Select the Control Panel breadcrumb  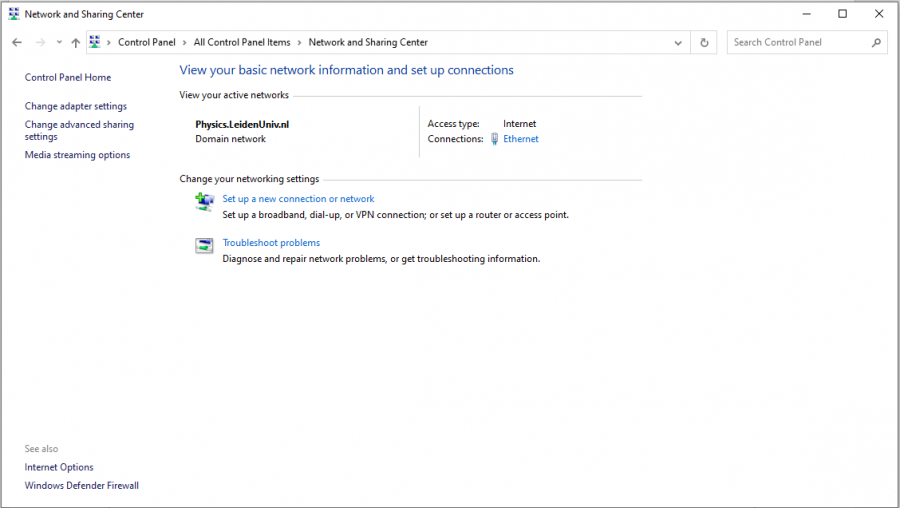pos(146,43)
